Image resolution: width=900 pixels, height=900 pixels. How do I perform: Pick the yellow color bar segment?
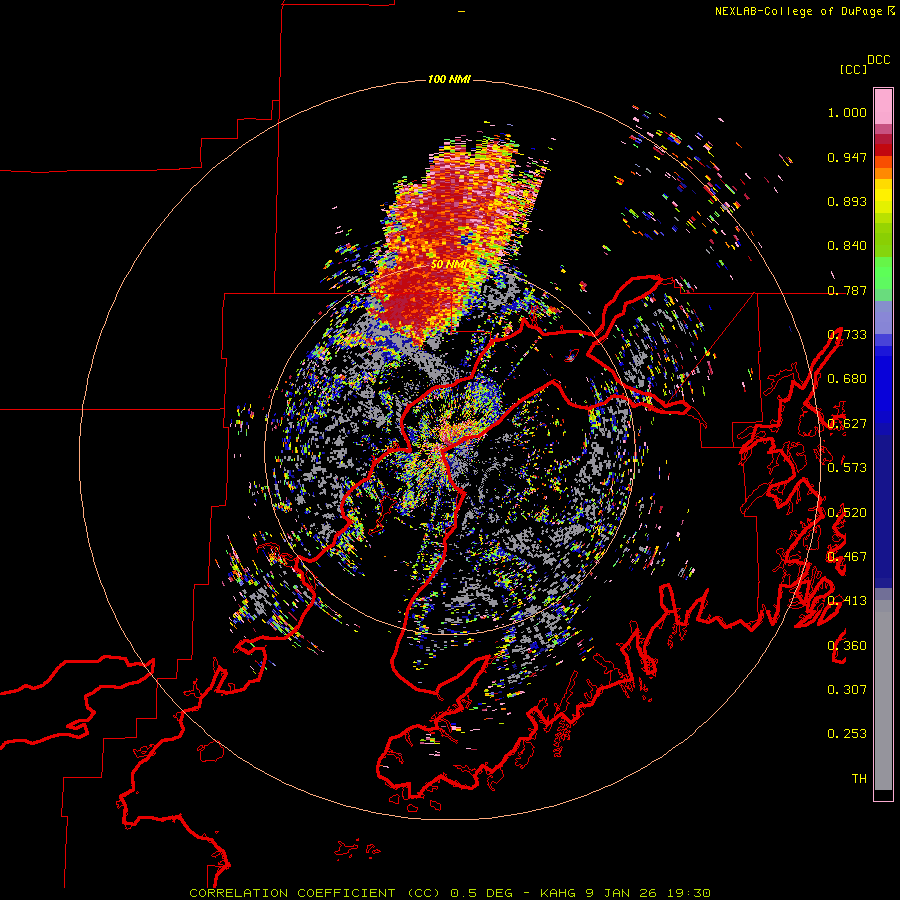tap(883, 196)
